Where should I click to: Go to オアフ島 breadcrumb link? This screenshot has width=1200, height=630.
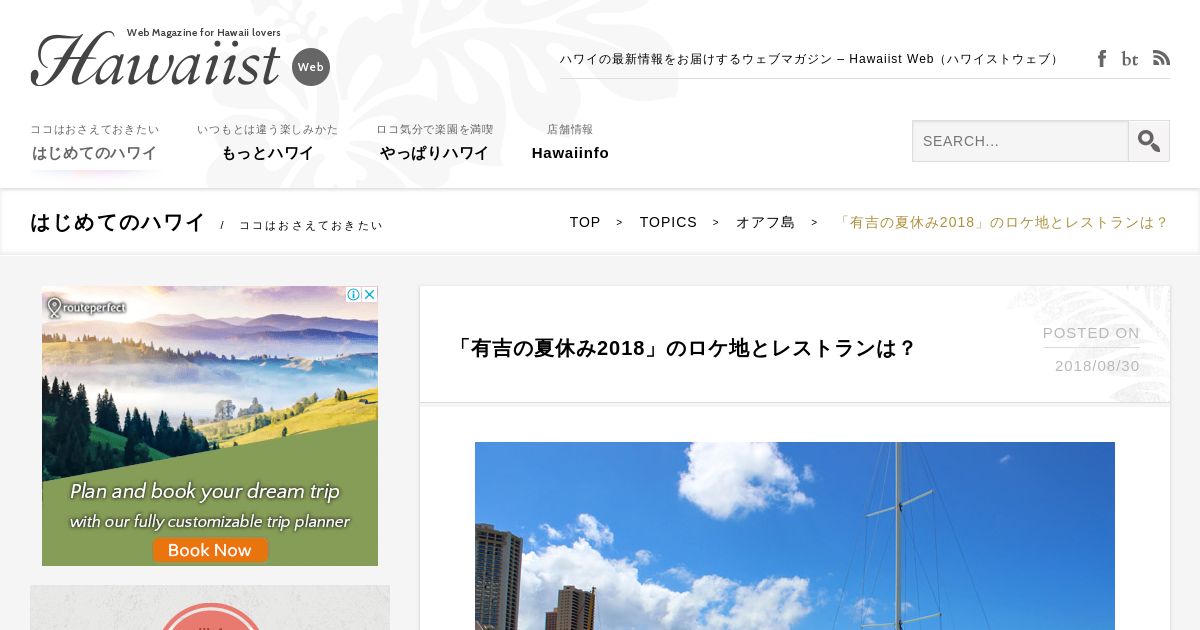coord(765,222)
